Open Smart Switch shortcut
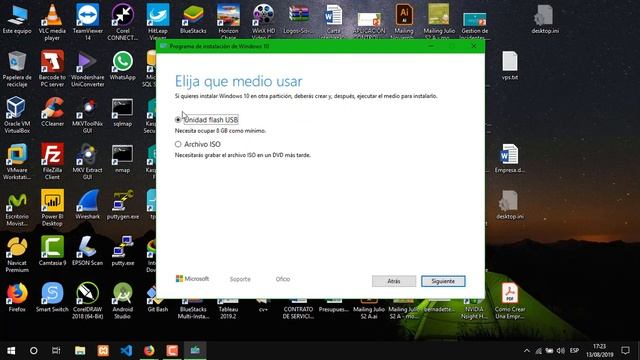Viewport: 640px width, 360px height. tap(52, 297)
